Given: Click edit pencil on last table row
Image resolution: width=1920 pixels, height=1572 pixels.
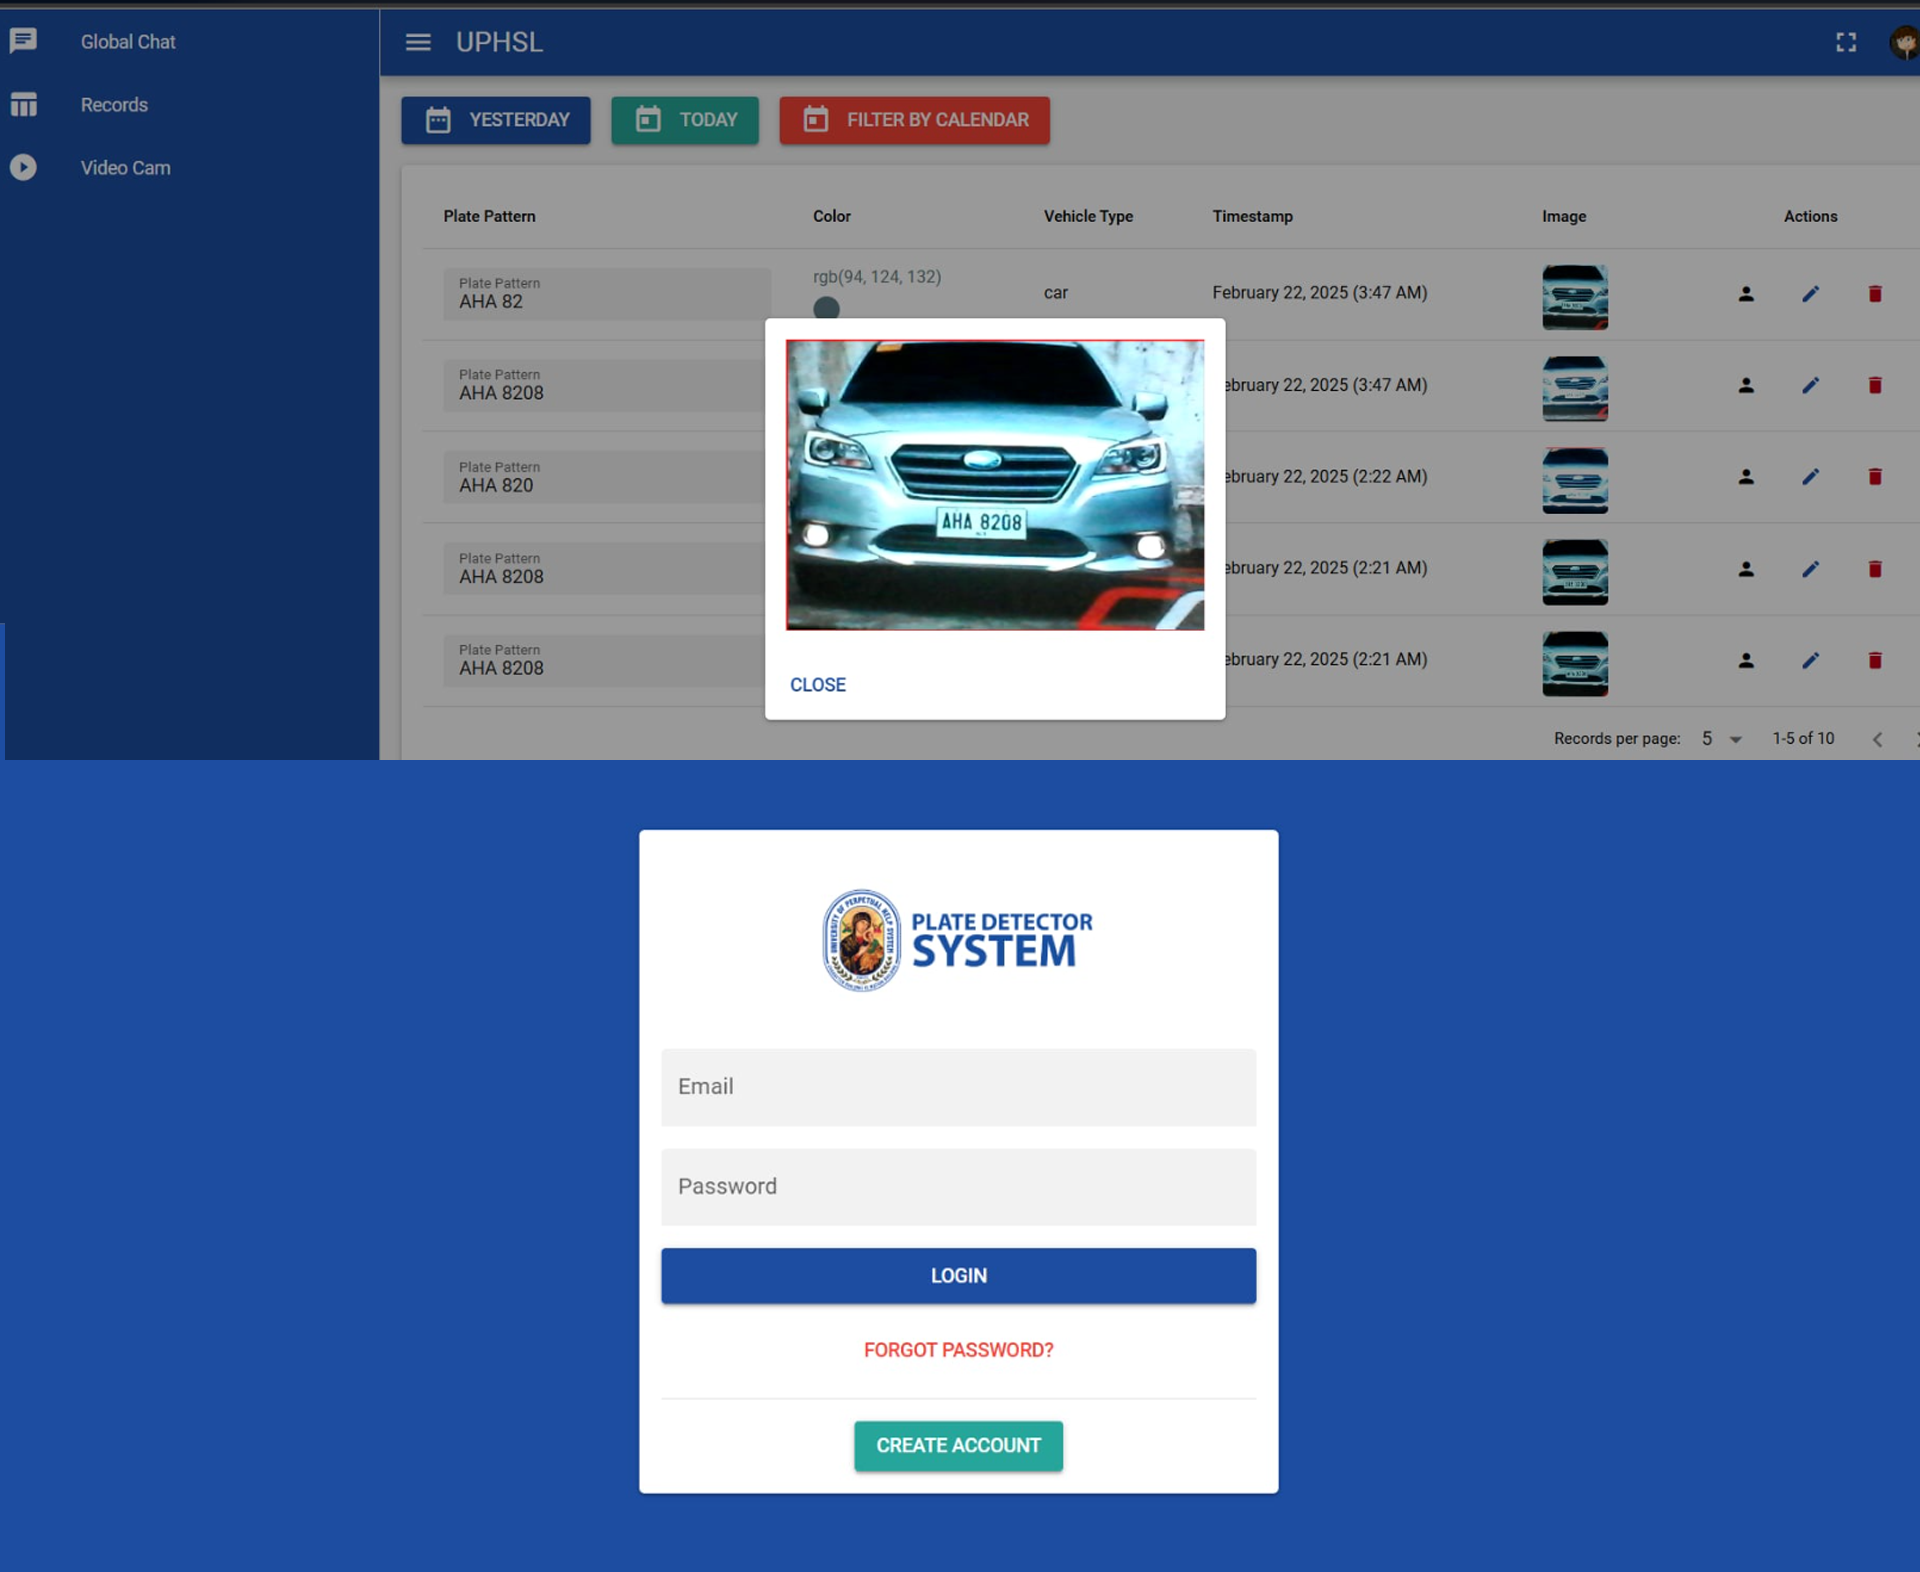Looking at the screenshot, I should point(1810,661).
